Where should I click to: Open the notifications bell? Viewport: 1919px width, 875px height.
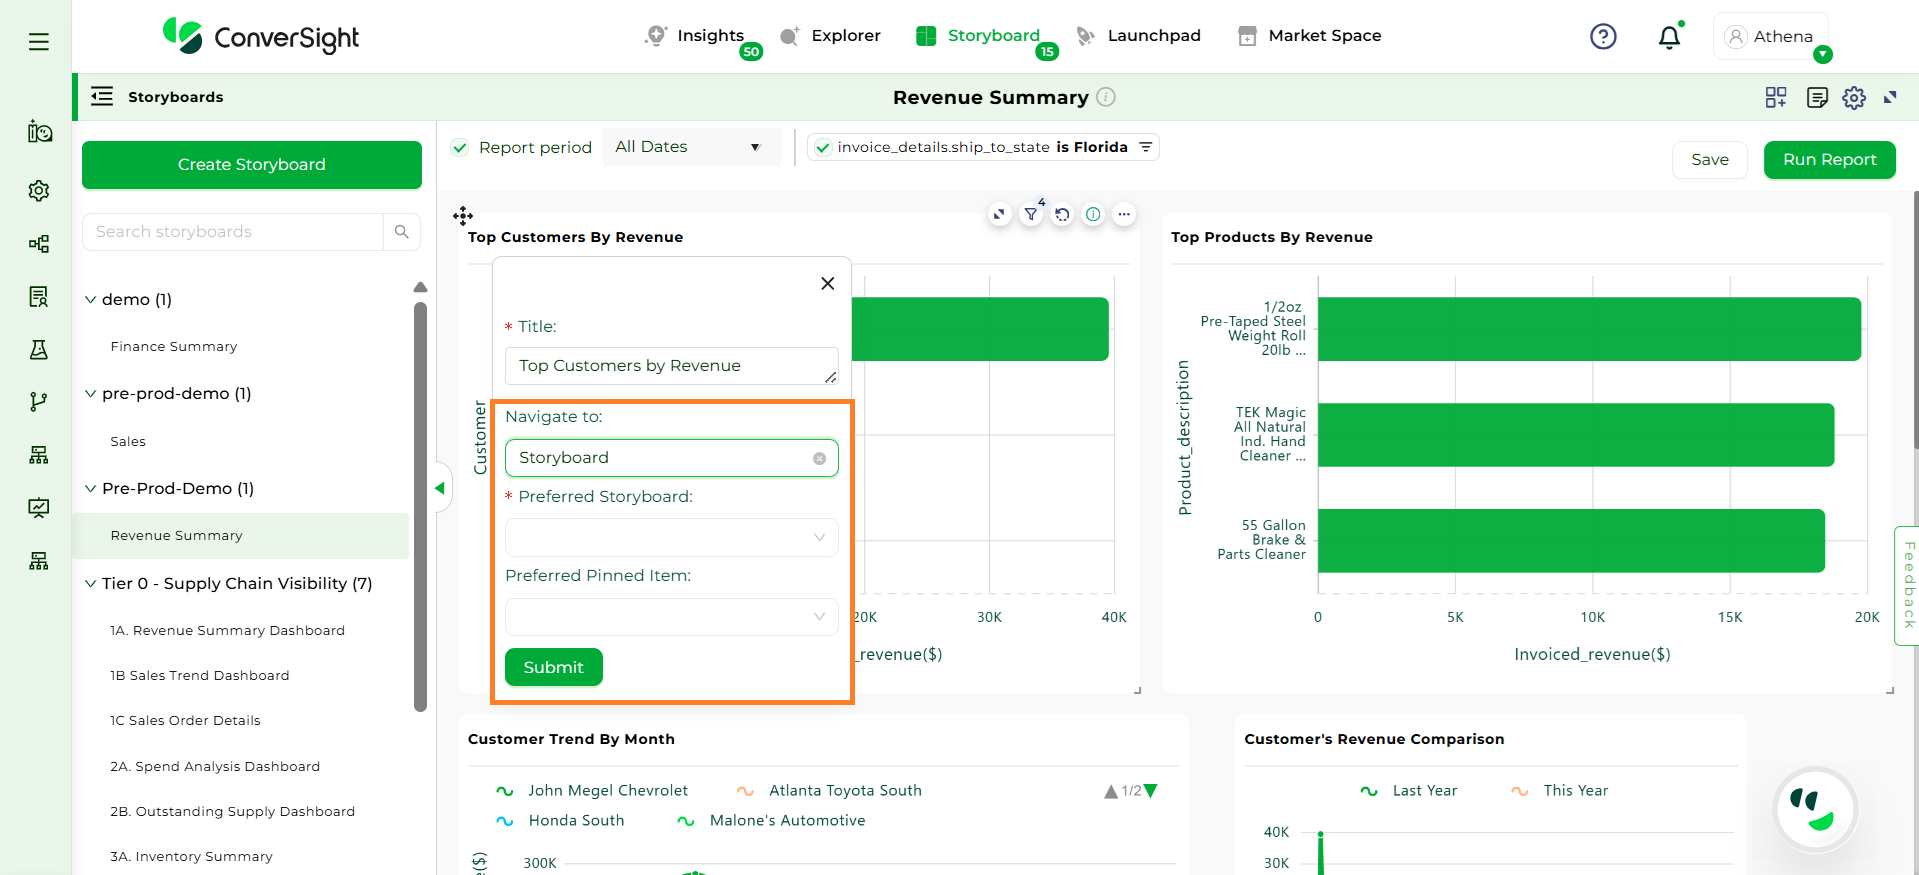click(1669, 38)
